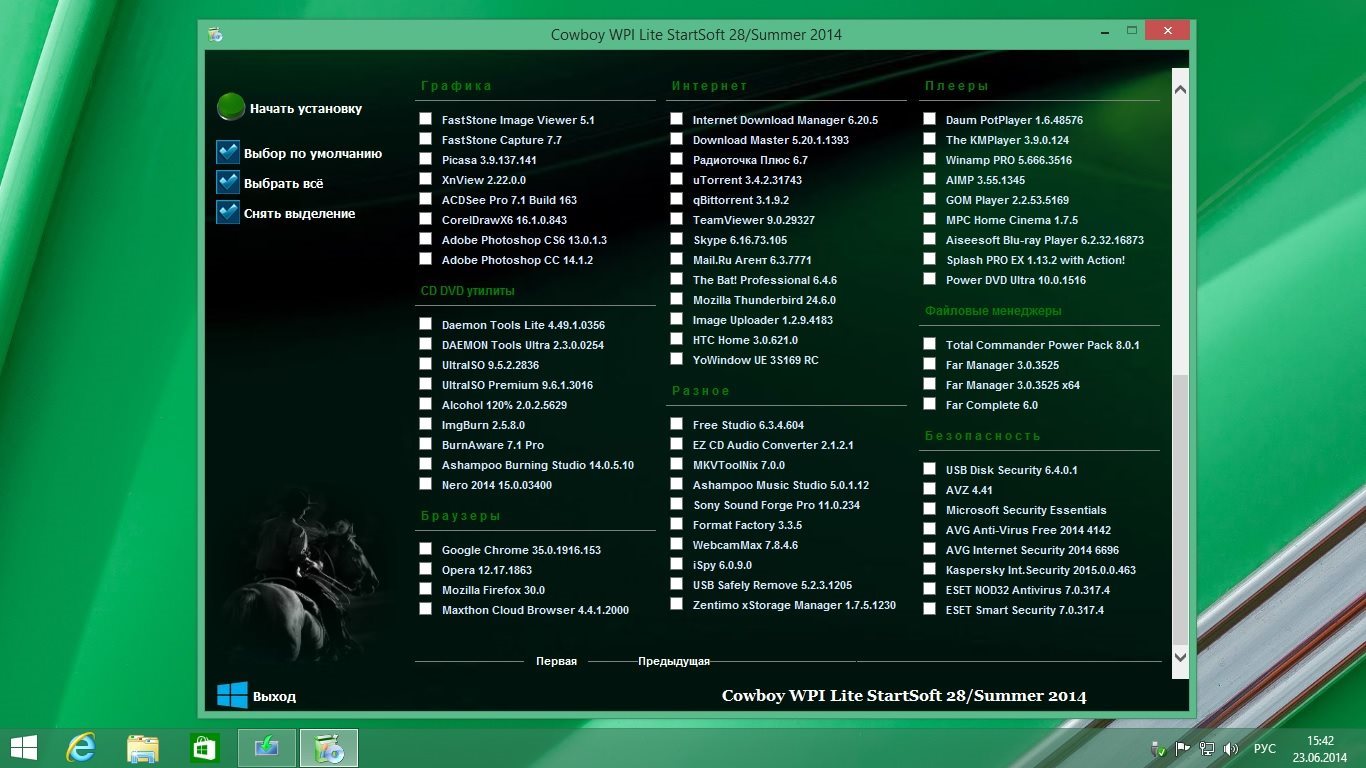The height and width of the screenshot is (768, 1366).
Task: Enable the uTorrent 3.4.2.31743 checkbox
Action: (x=677, y=179)
